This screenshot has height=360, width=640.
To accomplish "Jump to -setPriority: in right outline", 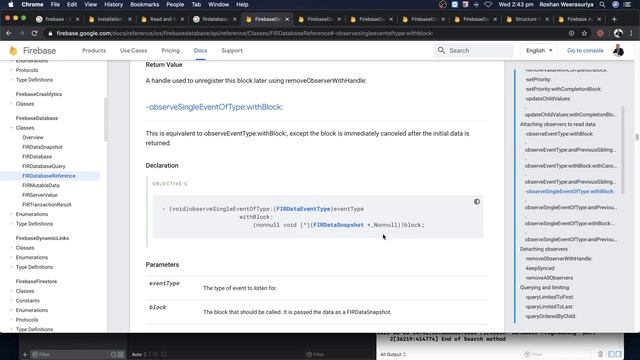I will pyautogui.click(x=538, y=79).
